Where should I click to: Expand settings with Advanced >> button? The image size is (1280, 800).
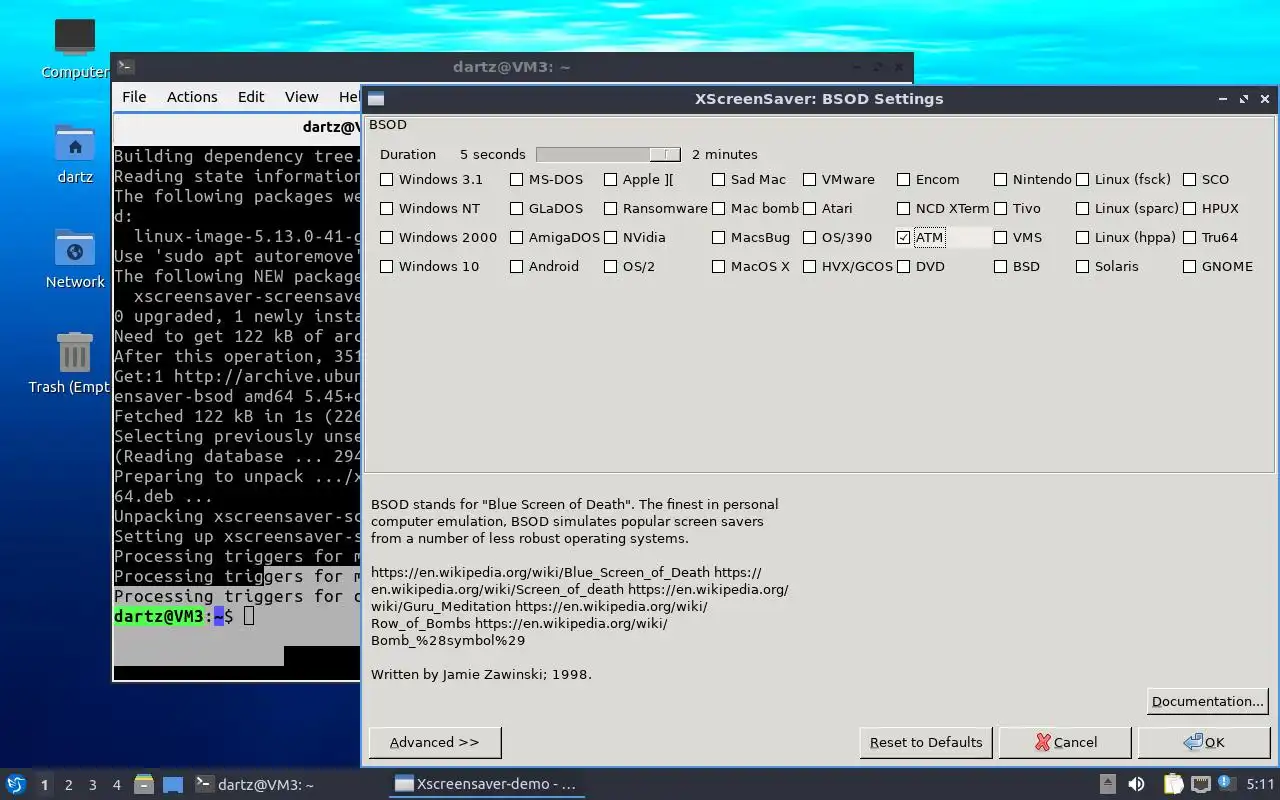pos(435,743)
